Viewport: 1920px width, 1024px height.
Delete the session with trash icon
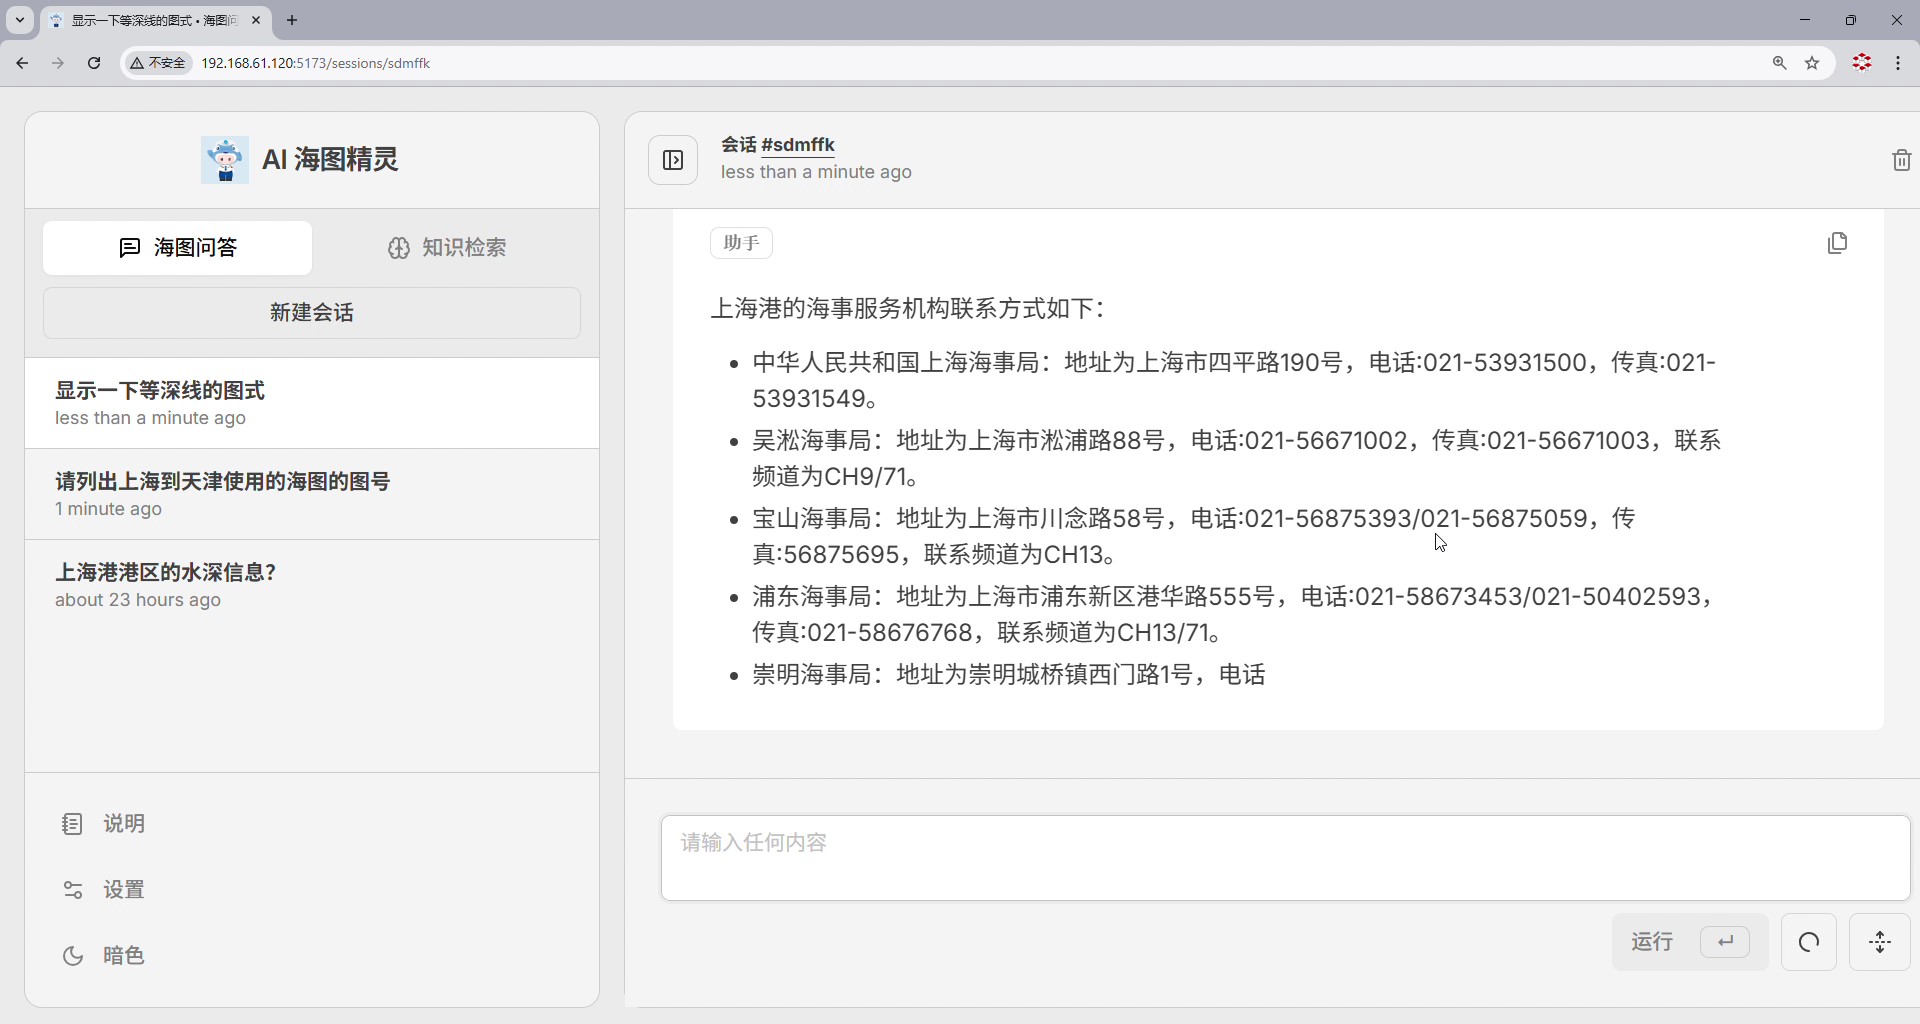tap(1901, 160)
